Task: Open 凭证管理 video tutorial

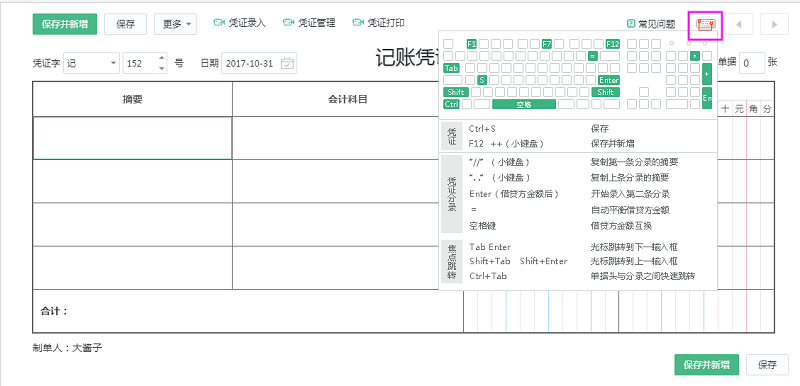Action: (309, 23)
